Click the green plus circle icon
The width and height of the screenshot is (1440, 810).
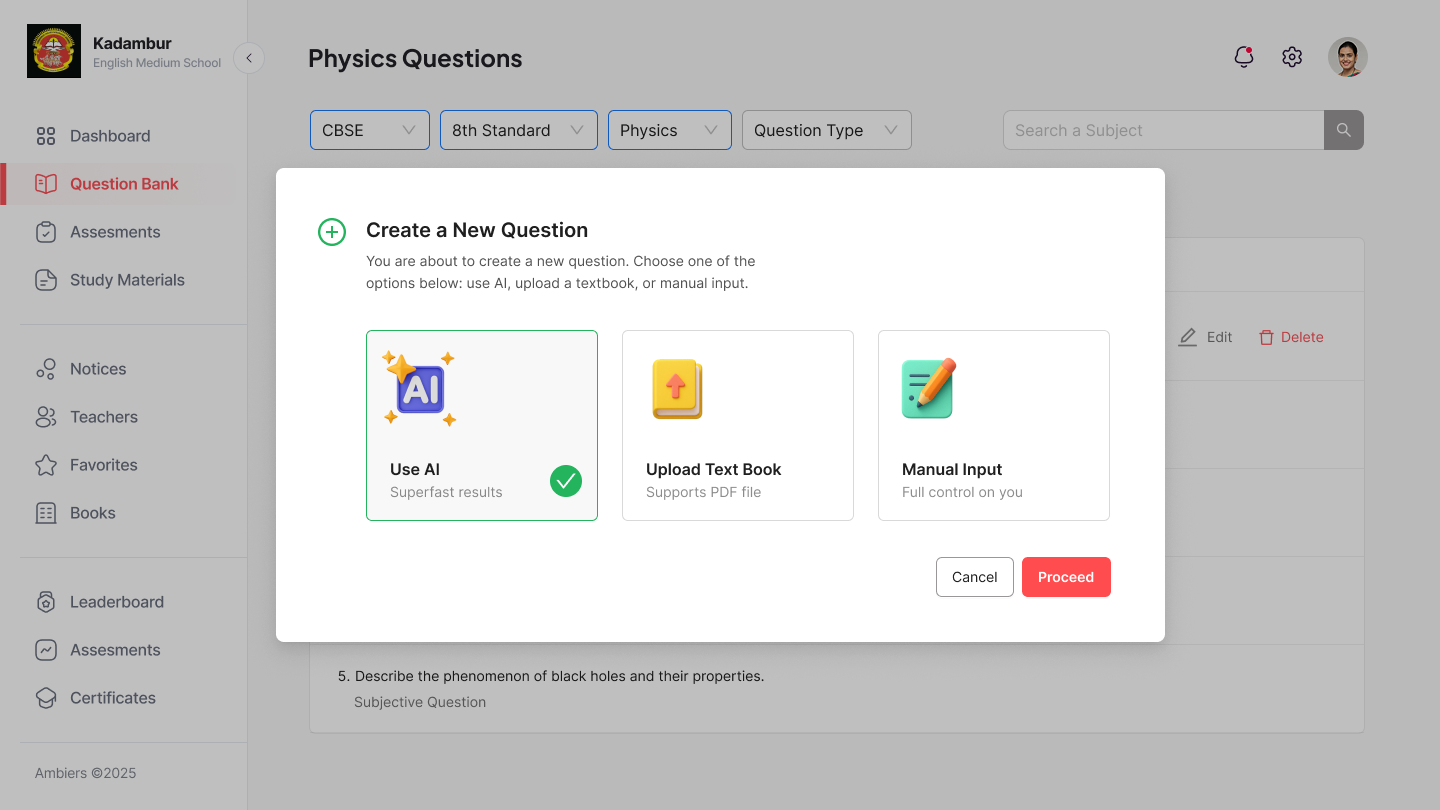click(x=332, y=232)
